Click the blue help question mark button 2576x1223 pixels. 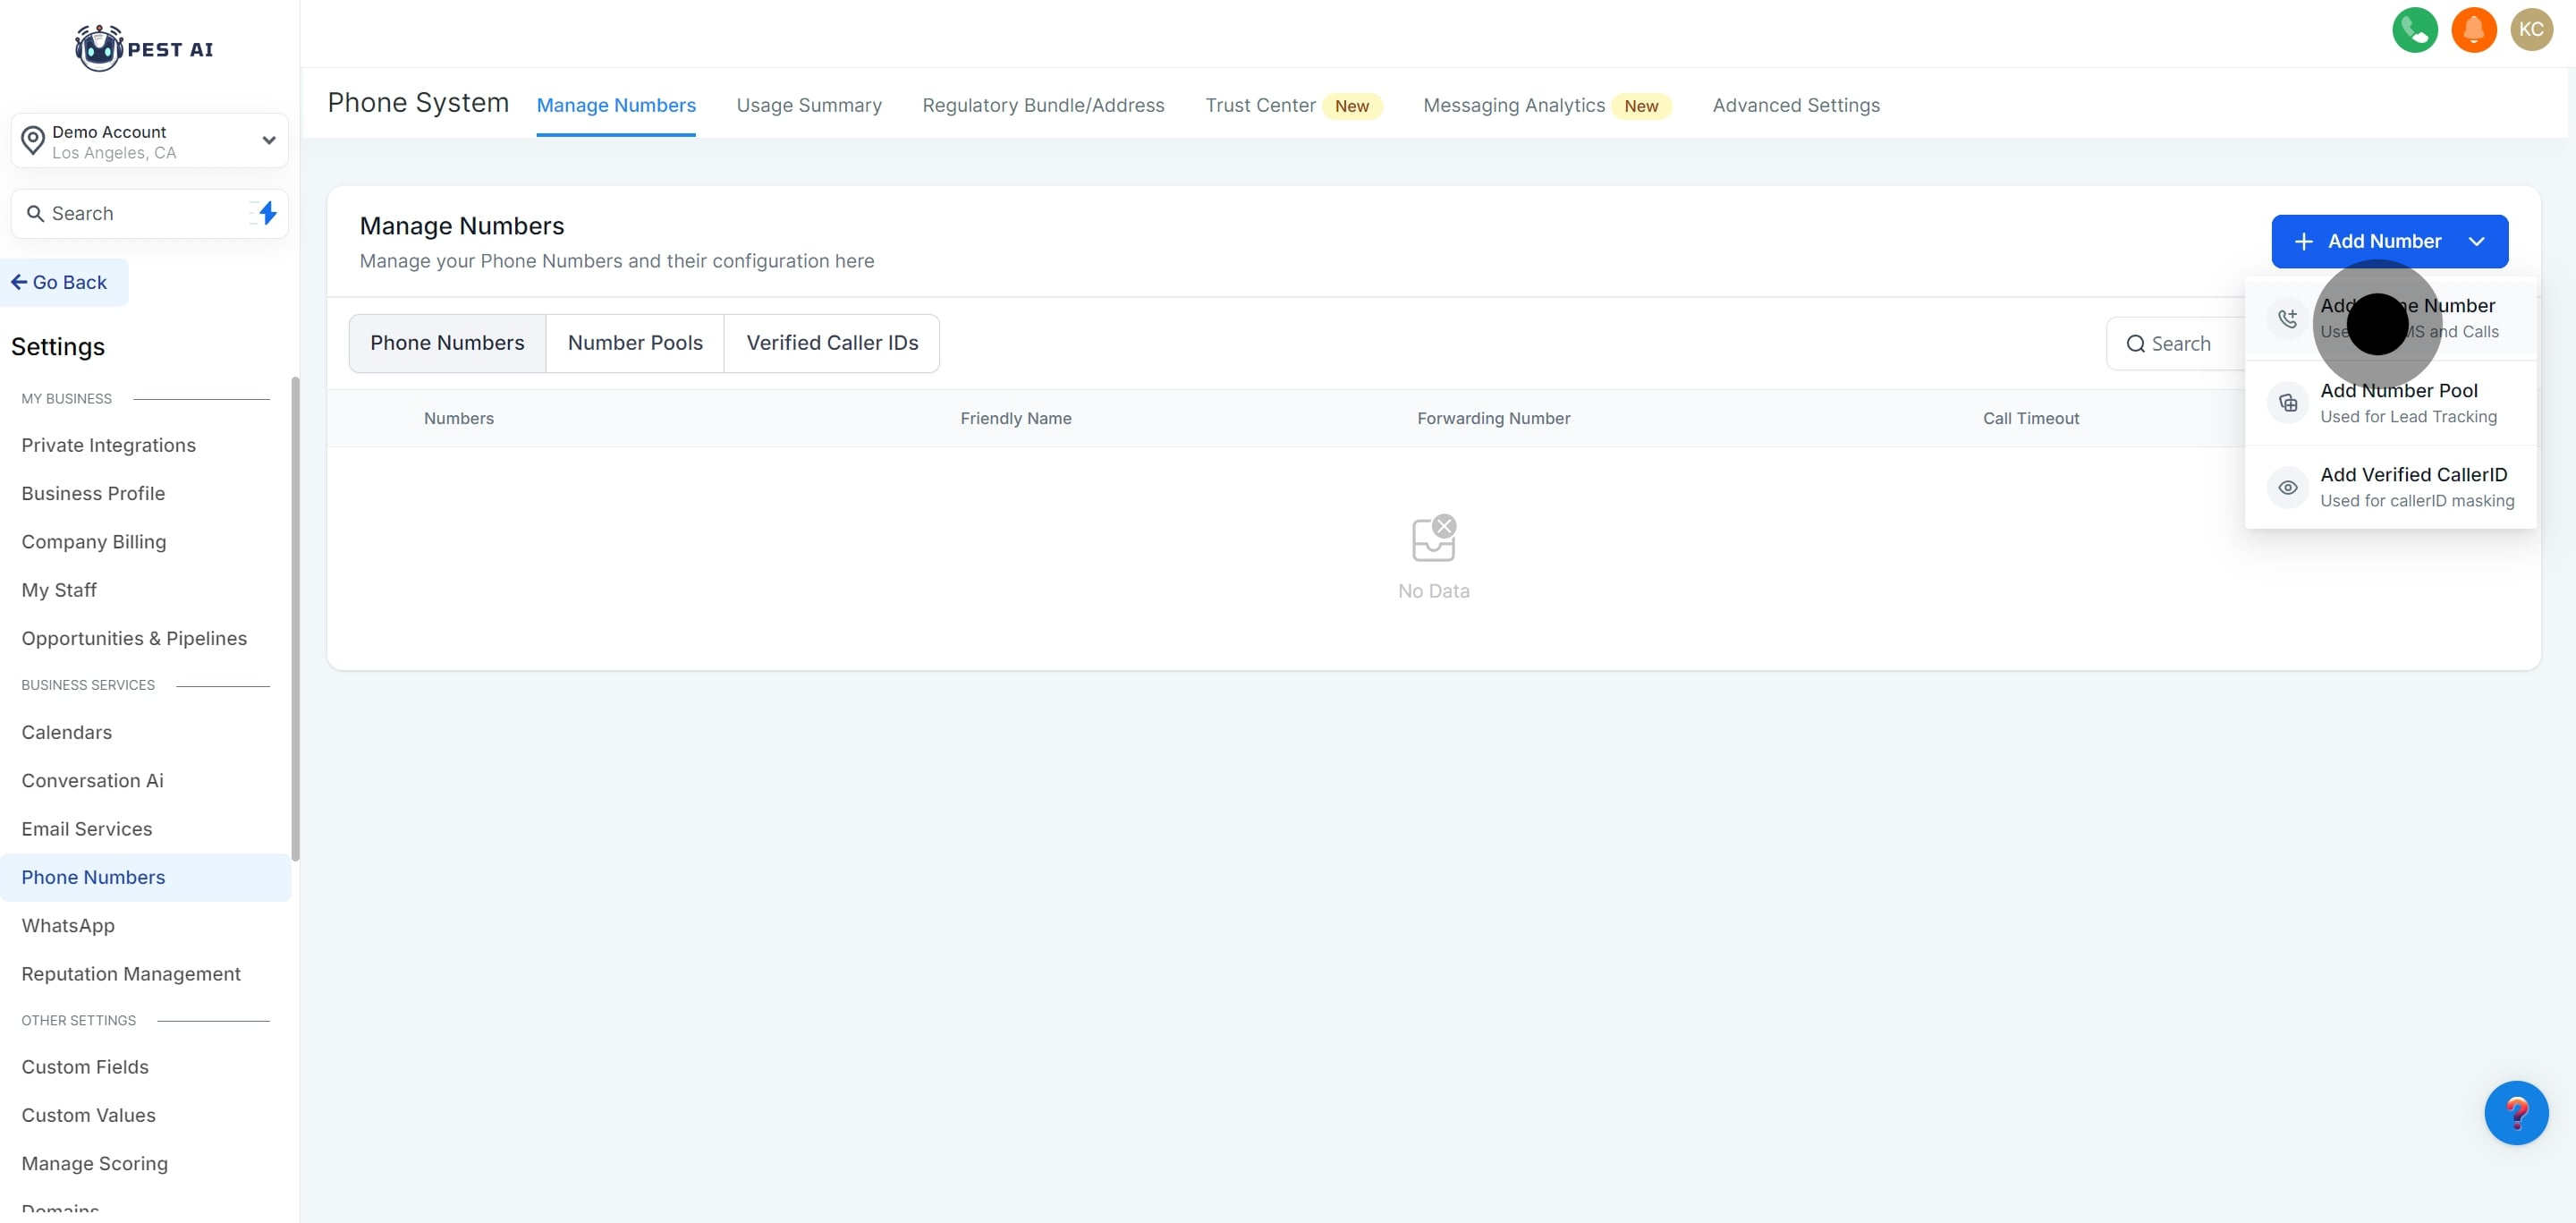(x=2515, y=1112)
